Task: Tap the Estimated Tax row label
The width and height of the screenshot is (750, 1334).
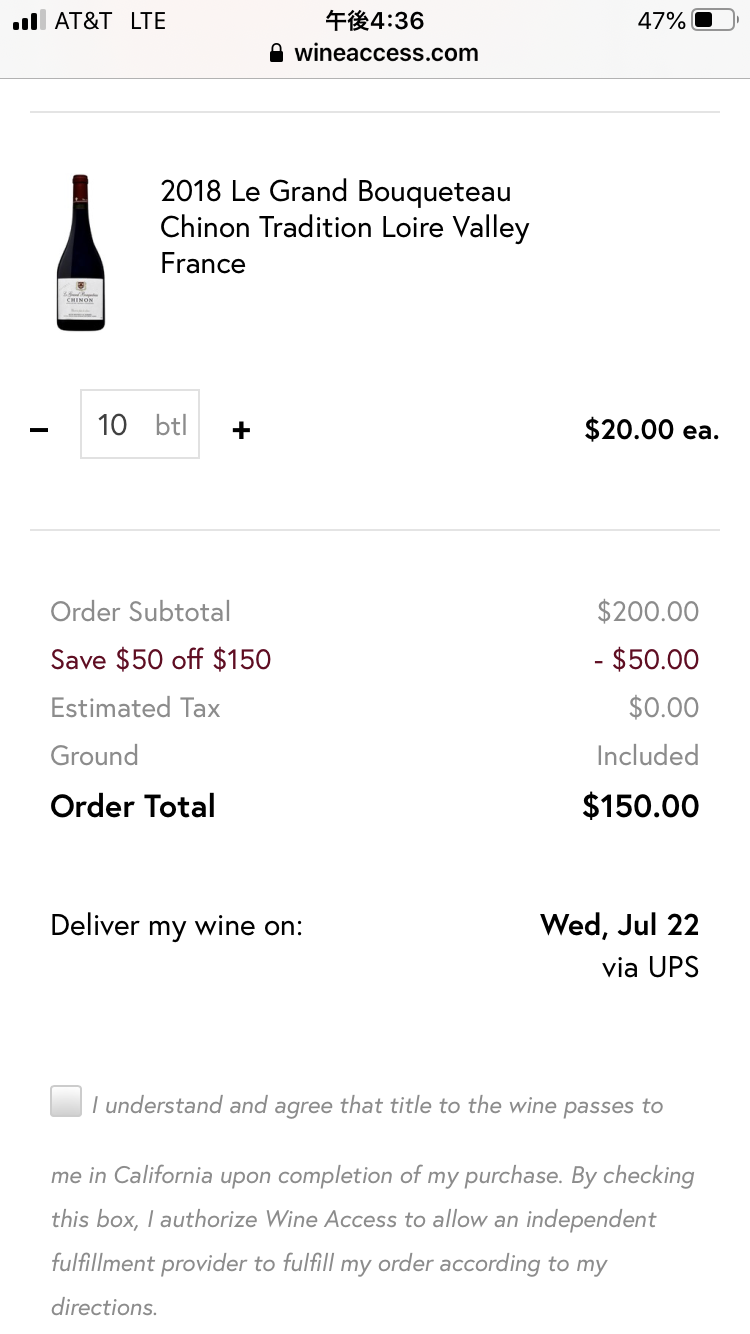Action: 135,708
